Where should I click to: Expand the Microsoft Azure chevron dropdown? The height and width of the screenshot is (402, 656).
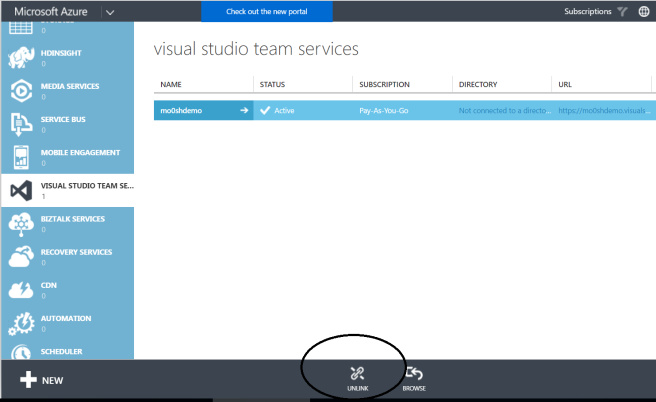click(110, 12)
